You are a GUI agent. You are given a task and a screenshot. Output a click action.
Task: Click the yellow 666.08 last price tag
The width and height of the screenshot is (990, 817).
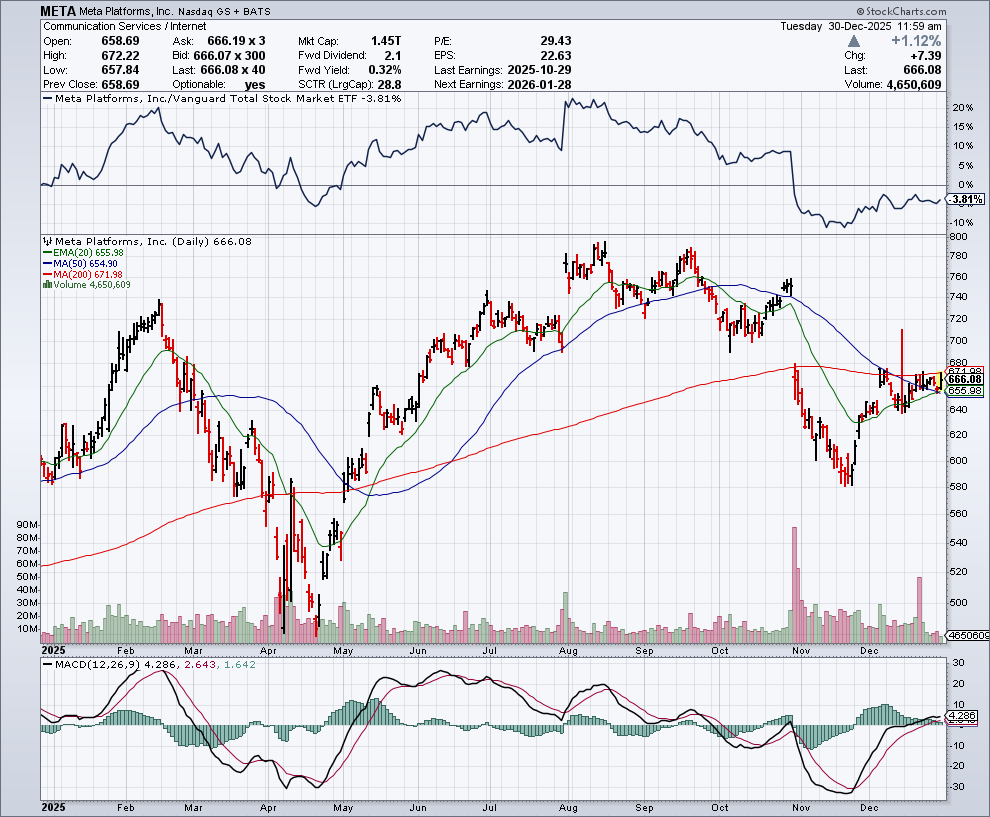click(964, 380)
